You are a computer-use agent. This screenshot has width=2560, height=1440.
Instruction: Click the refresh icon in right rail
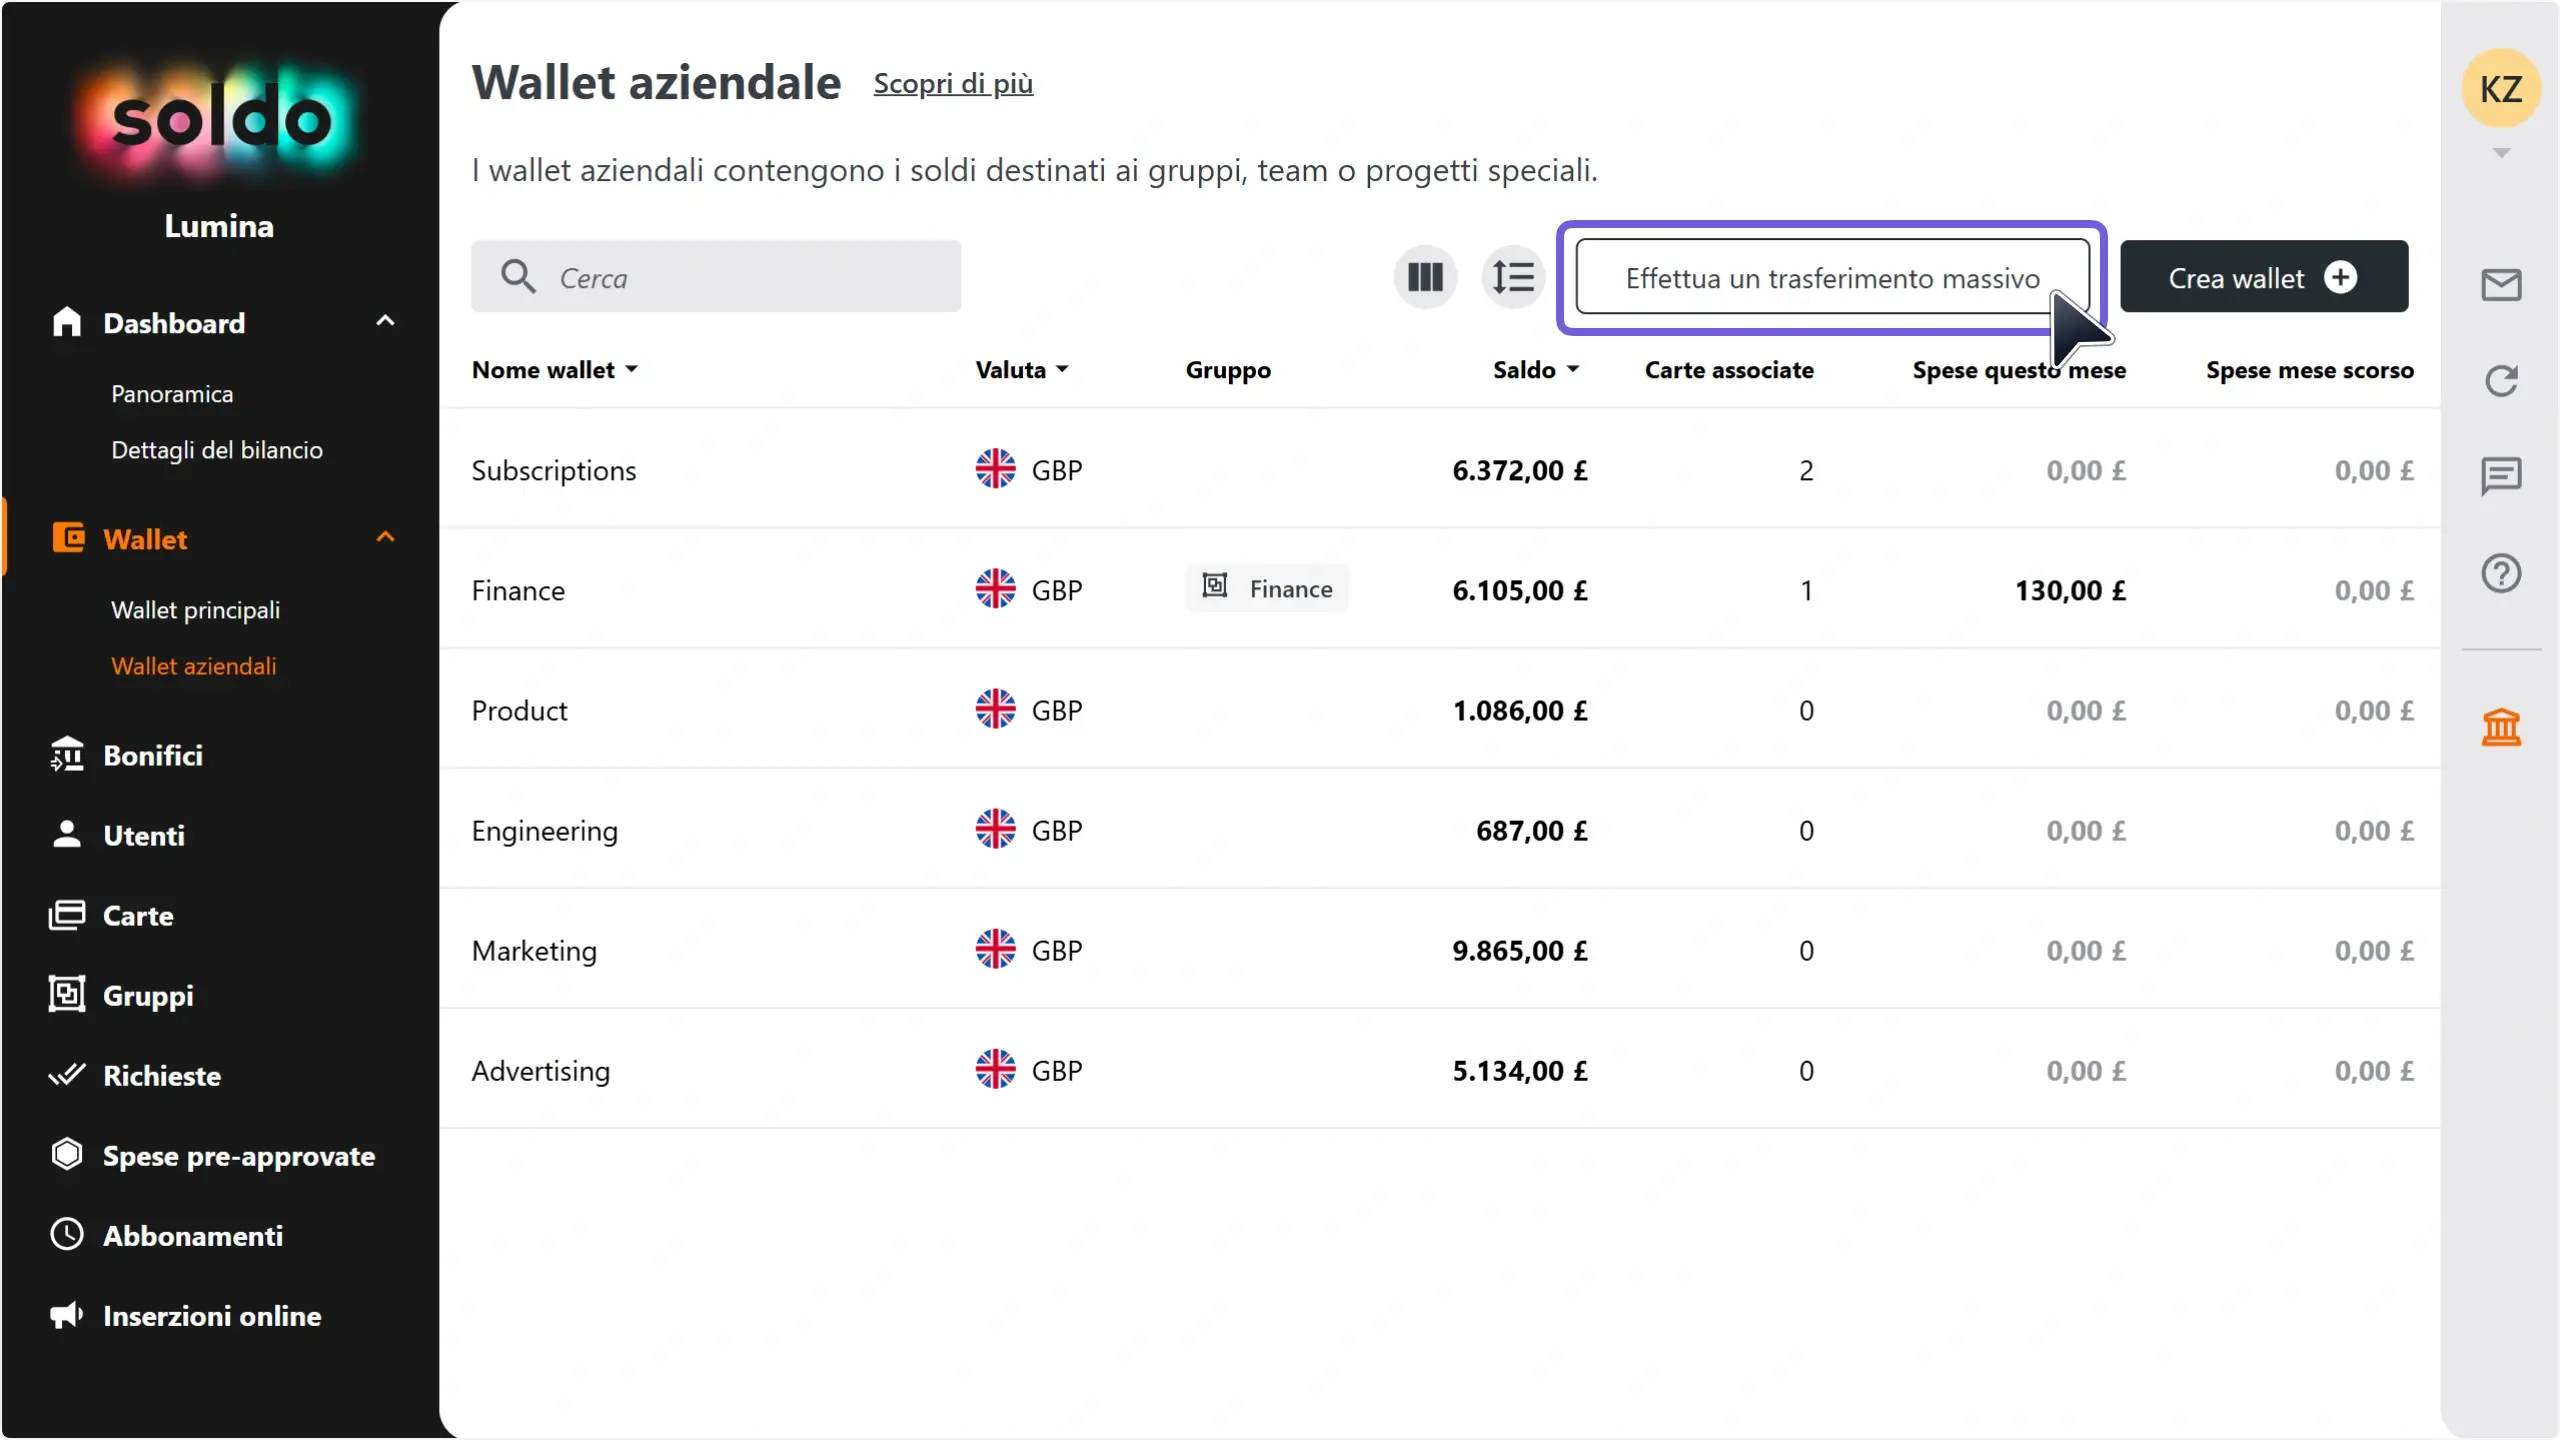pyautogui.click(x=2501, y=381)
